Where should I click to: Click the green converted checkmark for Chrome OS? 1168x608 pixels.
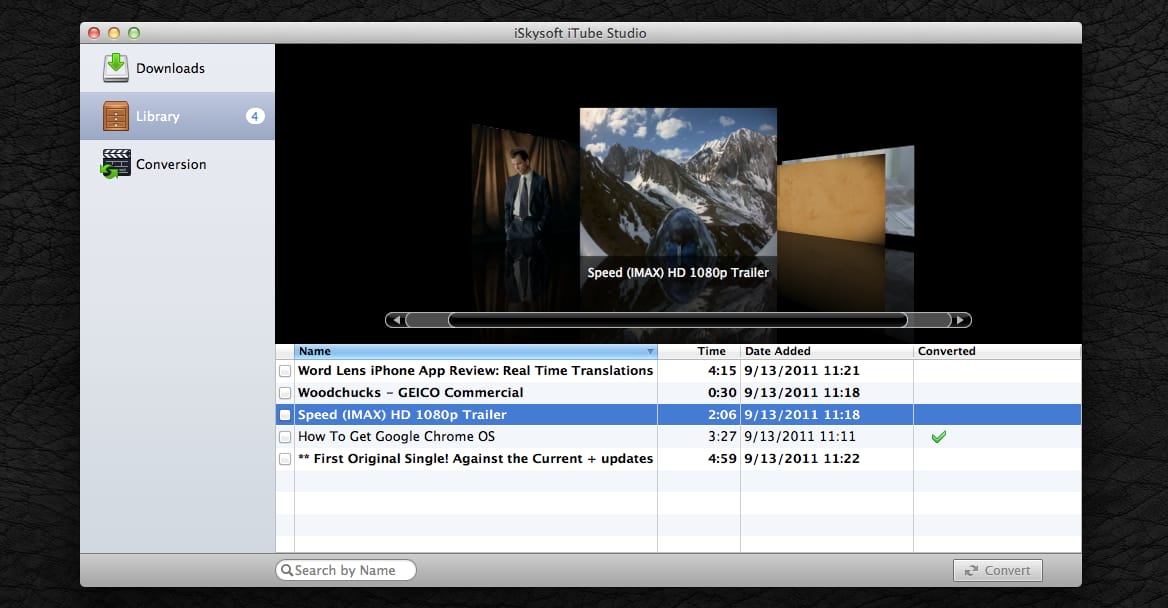(x=939, y=437)
